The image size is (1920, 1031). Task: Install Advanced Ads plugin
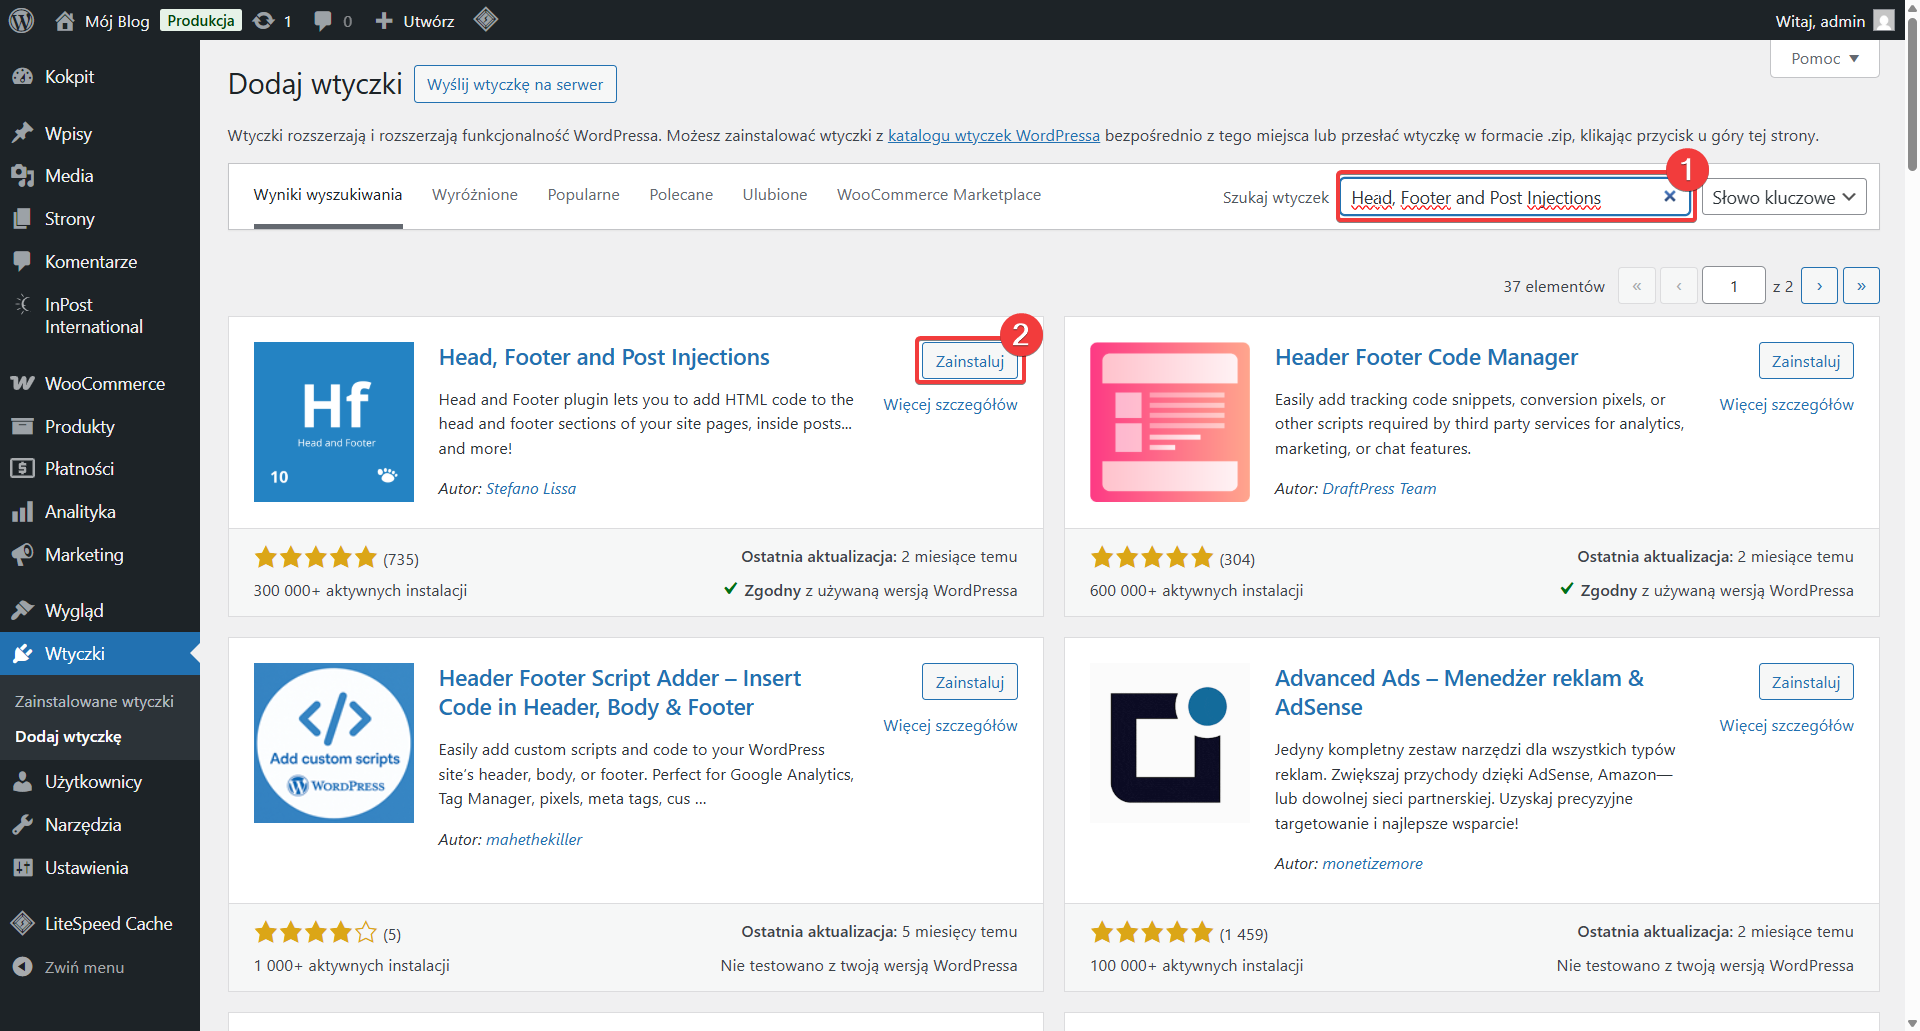(x=1806, y=682)
